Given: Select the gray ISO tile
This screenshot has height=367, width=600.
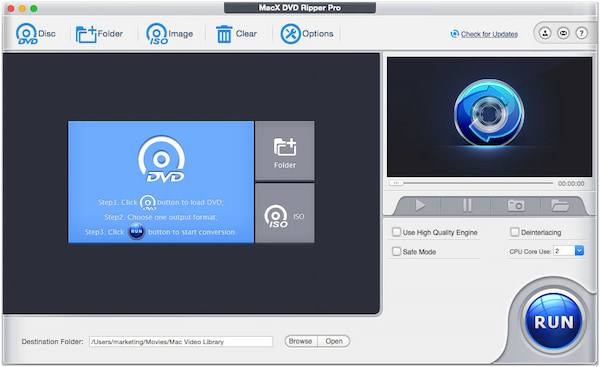Looking at the screenshot, I should coord(285,213).
